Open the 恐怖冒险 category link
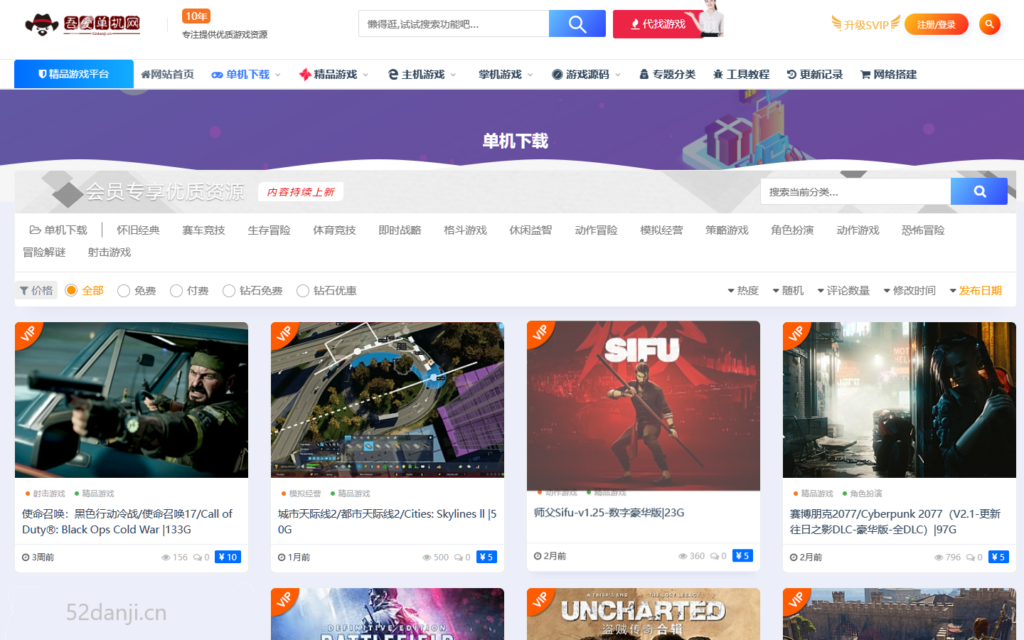 (923, 230)
